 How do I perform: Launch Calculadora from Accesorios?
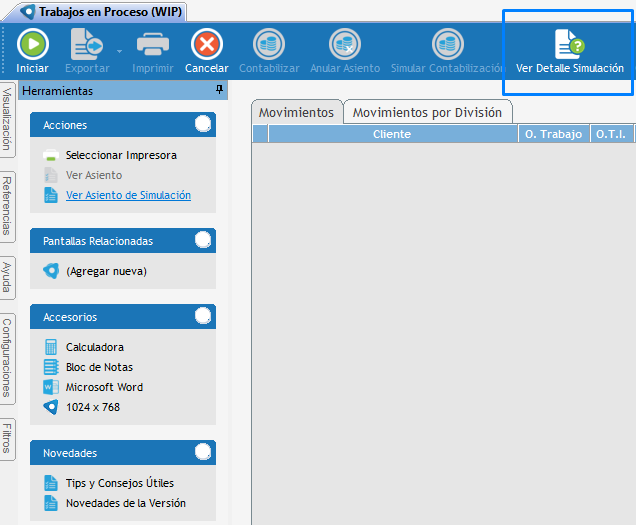[94, 347]
